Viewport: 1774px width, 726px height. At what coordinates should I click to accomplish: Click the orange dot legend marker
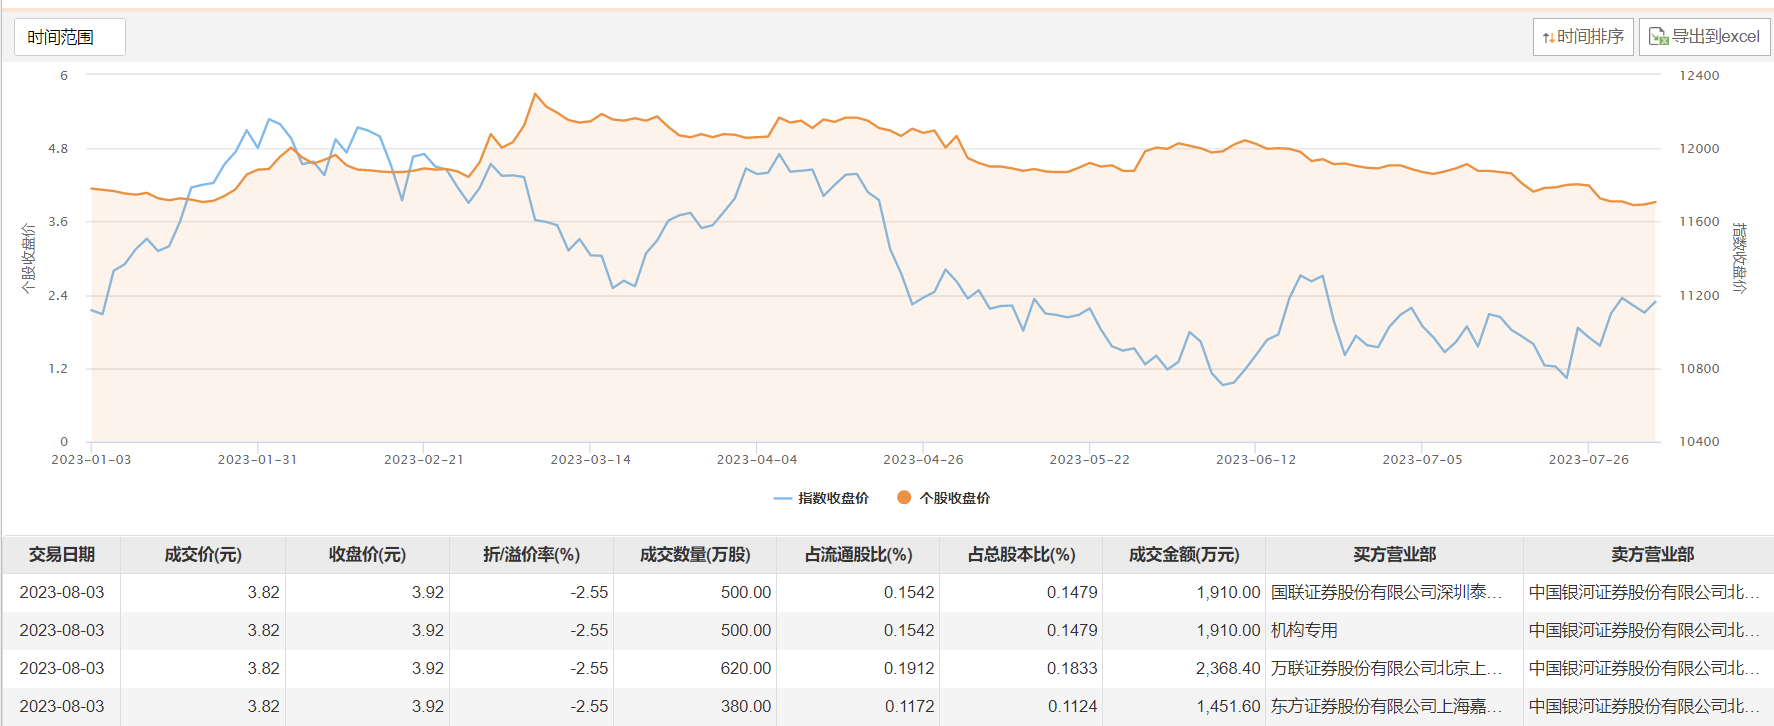(904, 497)
